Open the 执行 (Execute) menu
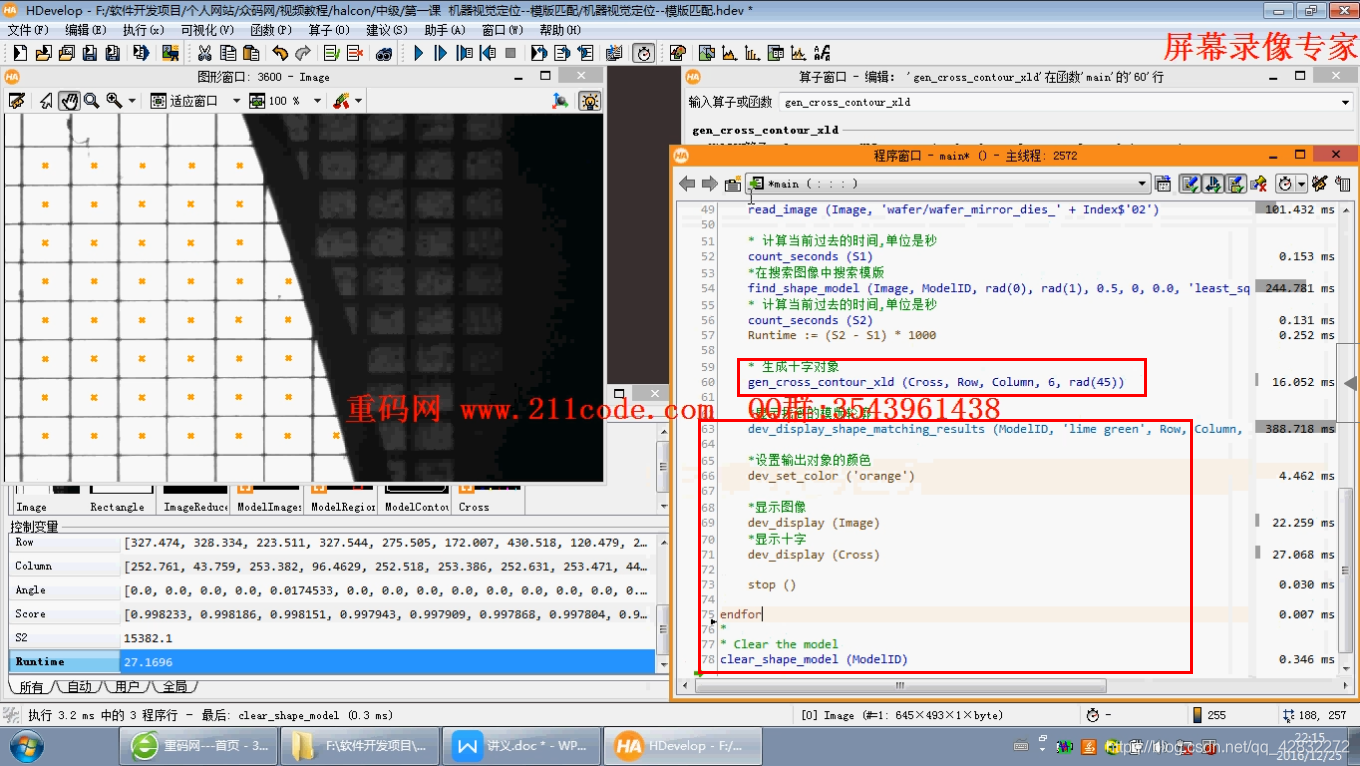The width and height of the screenshot is (1360, 766). point(144,30)
